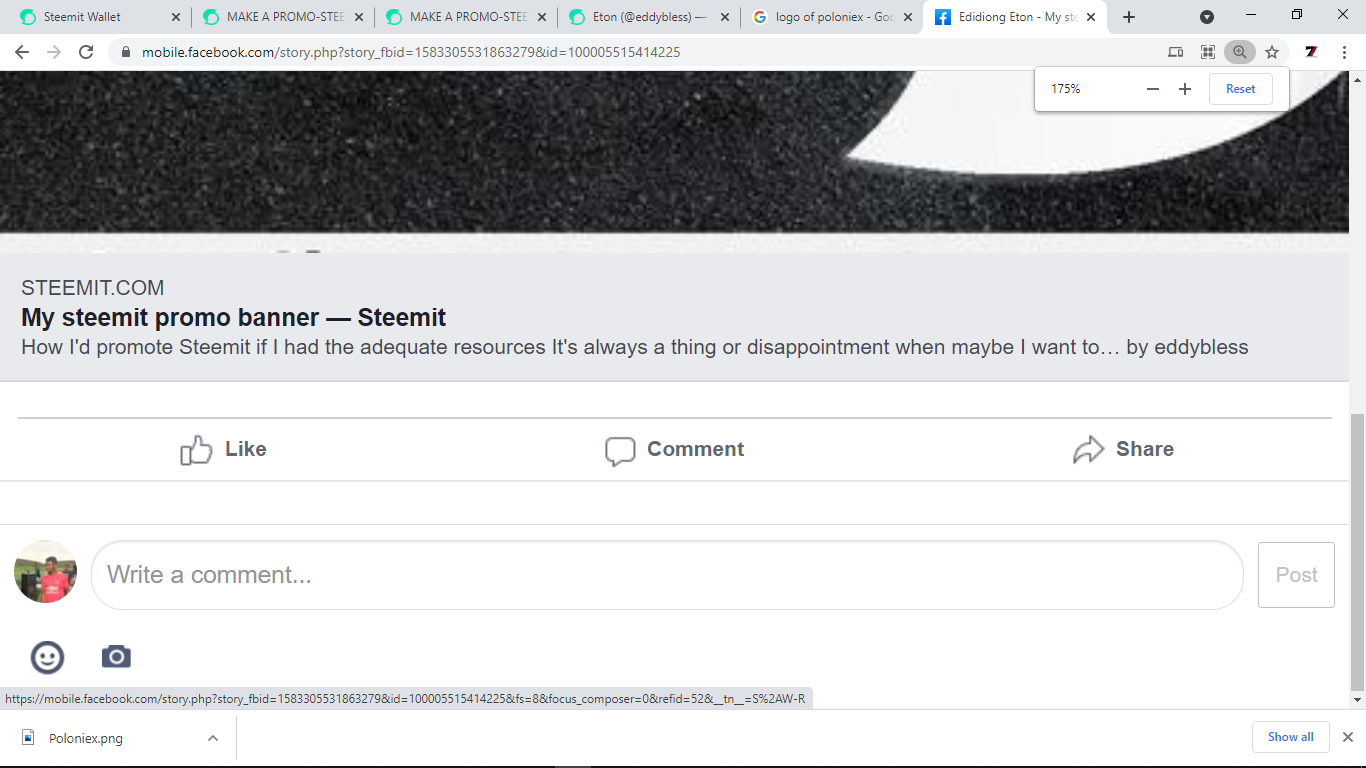Click the QR code icon in address bar
Image resolution: width=1366 pixels, height=768 pixels.
click(x=1208, y=52)
